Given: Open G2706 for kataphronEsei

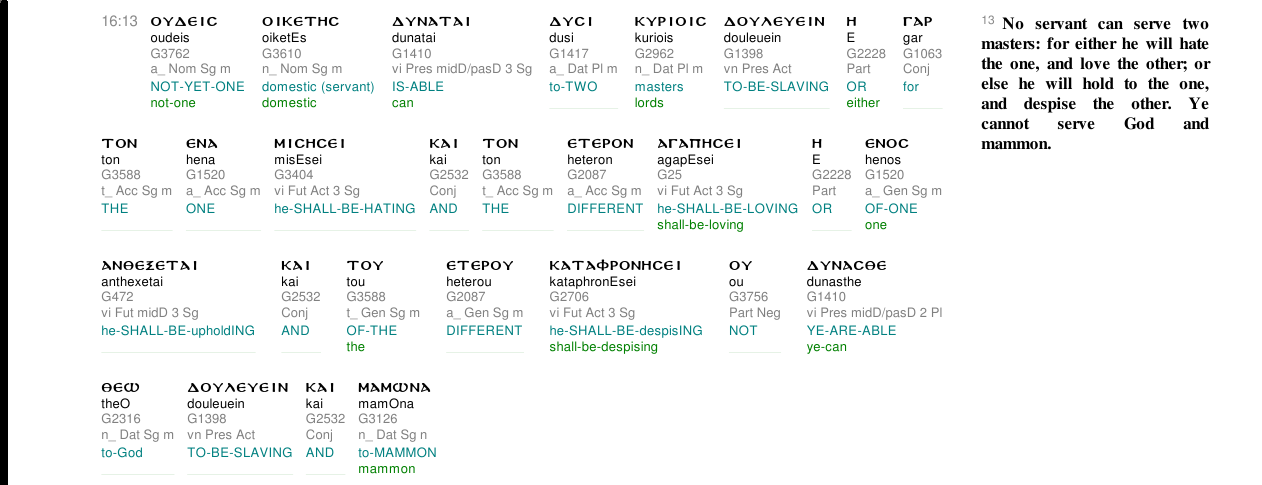Looking at the screenshot, I should pyautogui.click(x=569, y=297).
